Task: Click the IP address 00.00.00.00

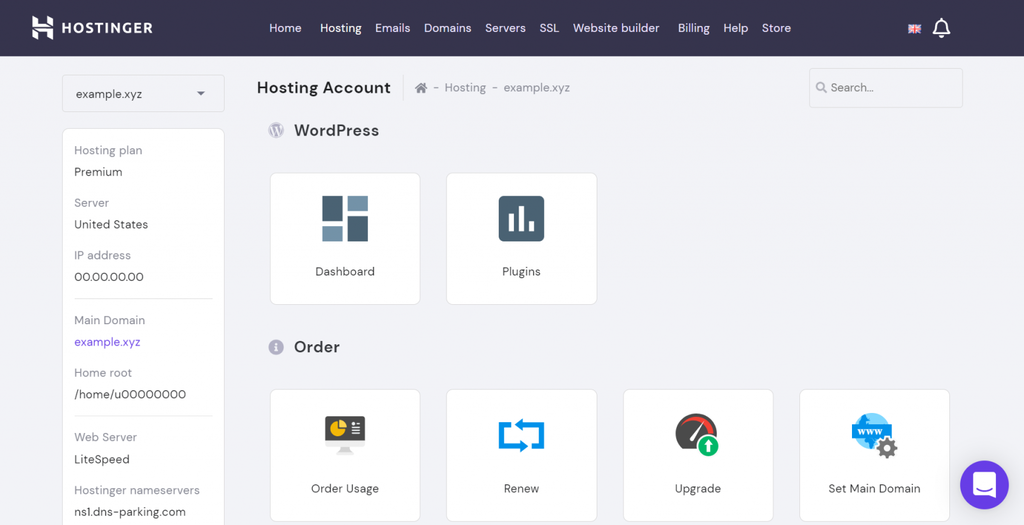Action: tap(108, 277)
